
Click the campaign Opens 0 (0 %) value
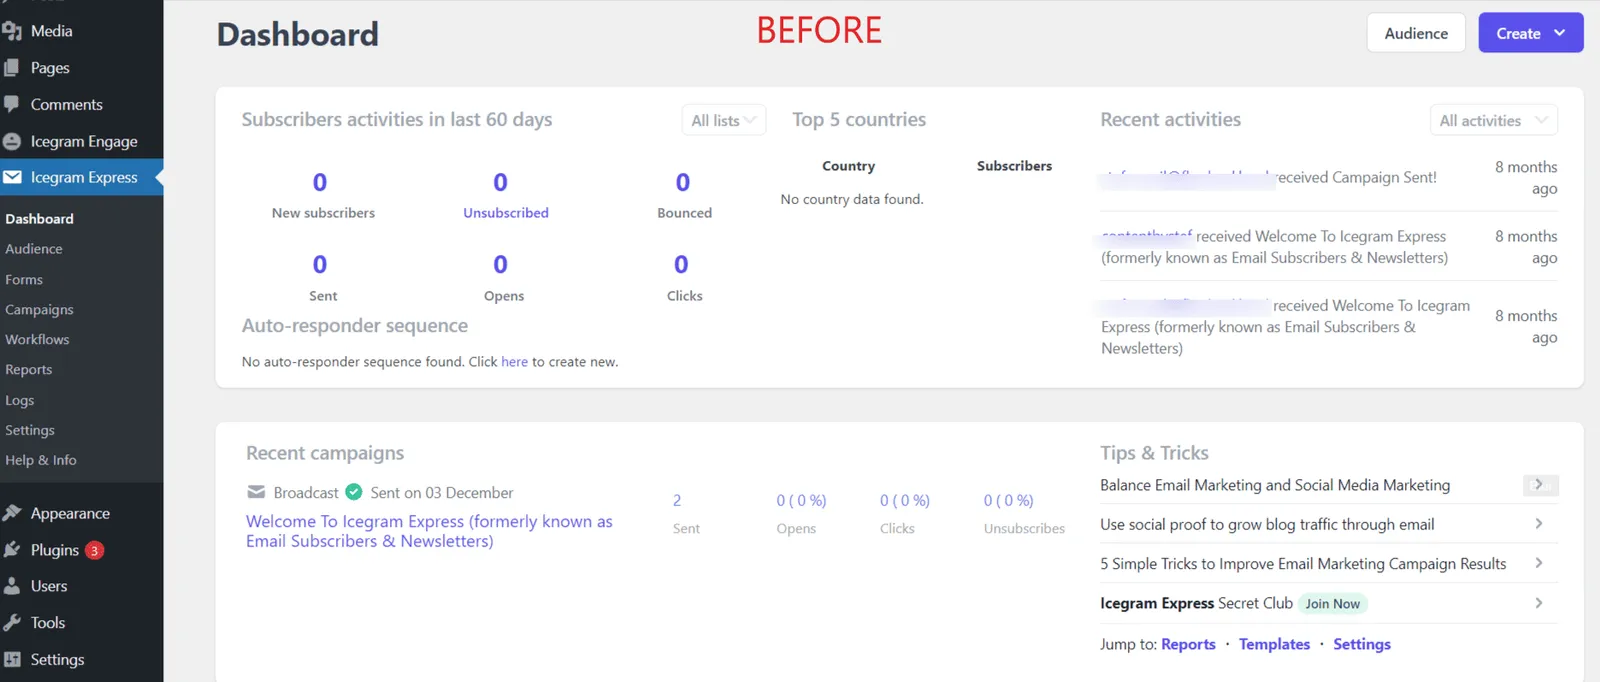802,500
